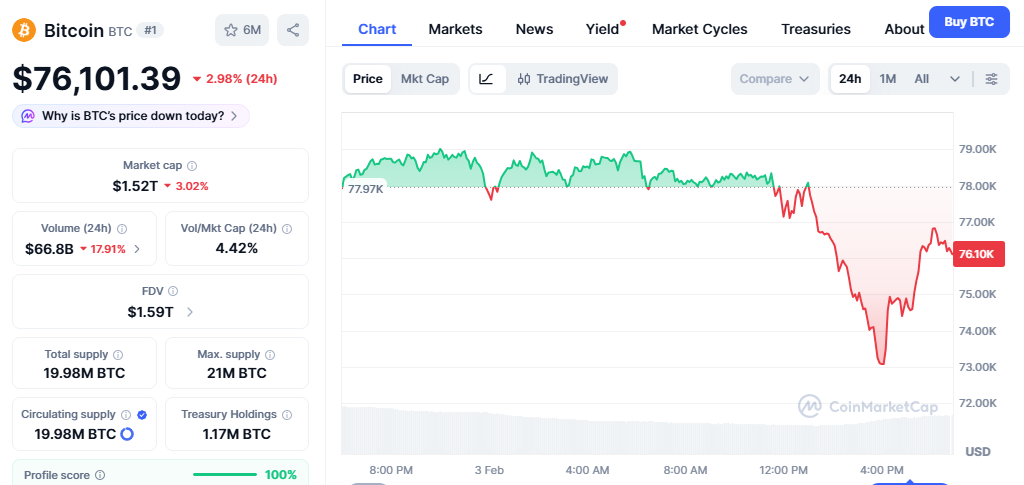Switch to line chart view icon
This screenshot has height=485, width=1024.
[x=487, y=79]
